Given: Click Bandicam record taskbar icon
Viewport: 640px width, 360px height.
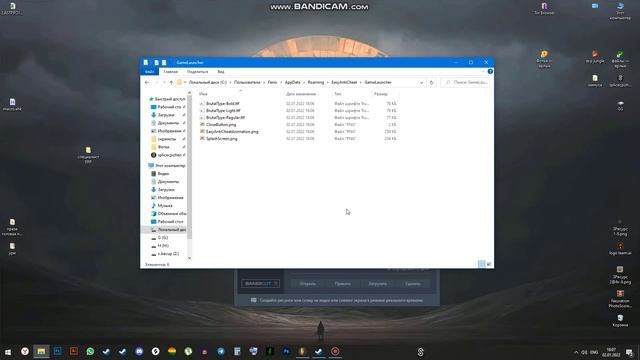Looking at the screenshot, I should (335, 351).
